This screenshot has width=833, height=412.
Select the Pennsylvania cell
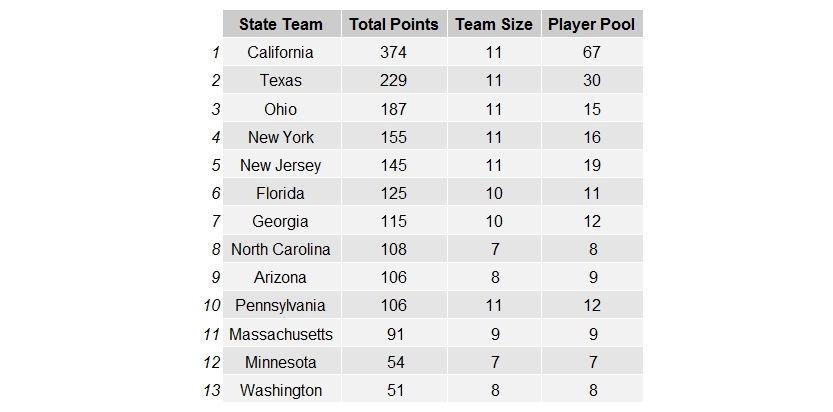coord(281,306)
